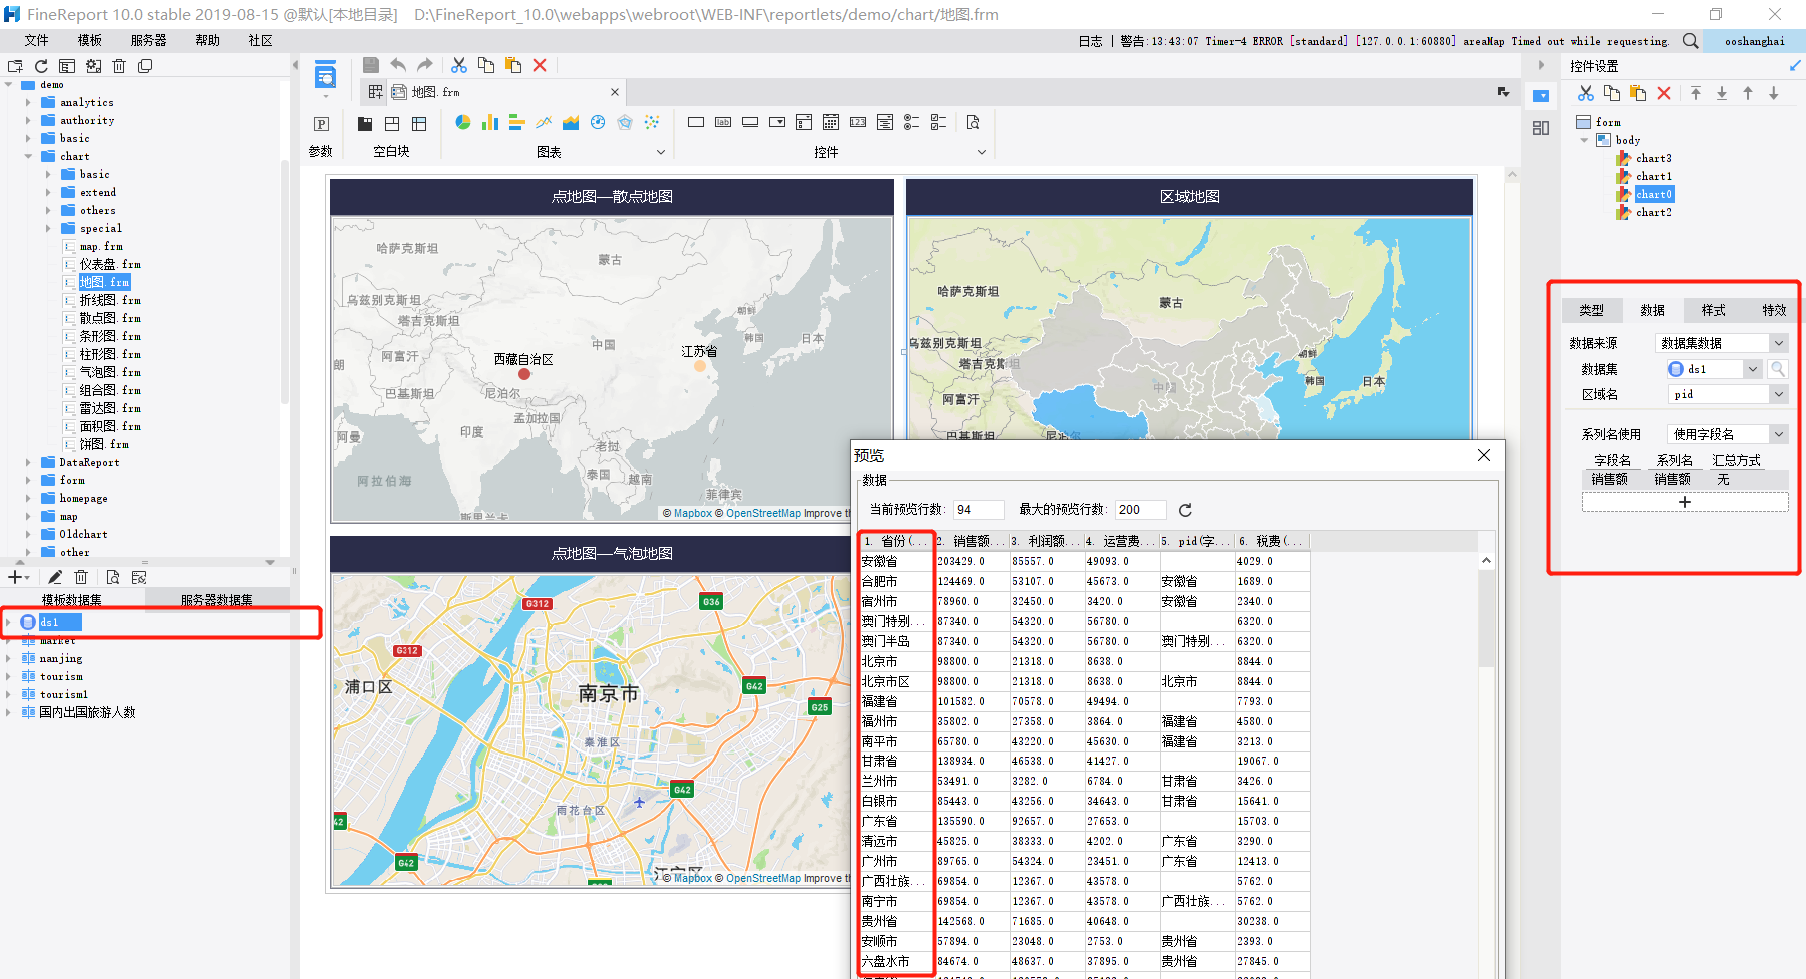The width and height of the screenshot is (1806, 979).
Task: Insert a scatter chart from palette
Action: tap(652, 122)
